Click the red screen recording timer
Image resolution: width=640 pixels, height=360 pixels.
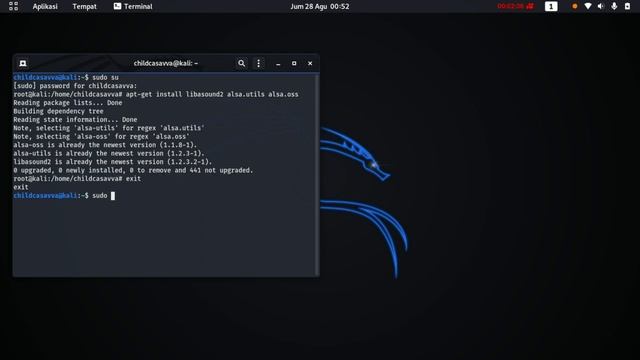pyautogui.click(x=515, y=6)
